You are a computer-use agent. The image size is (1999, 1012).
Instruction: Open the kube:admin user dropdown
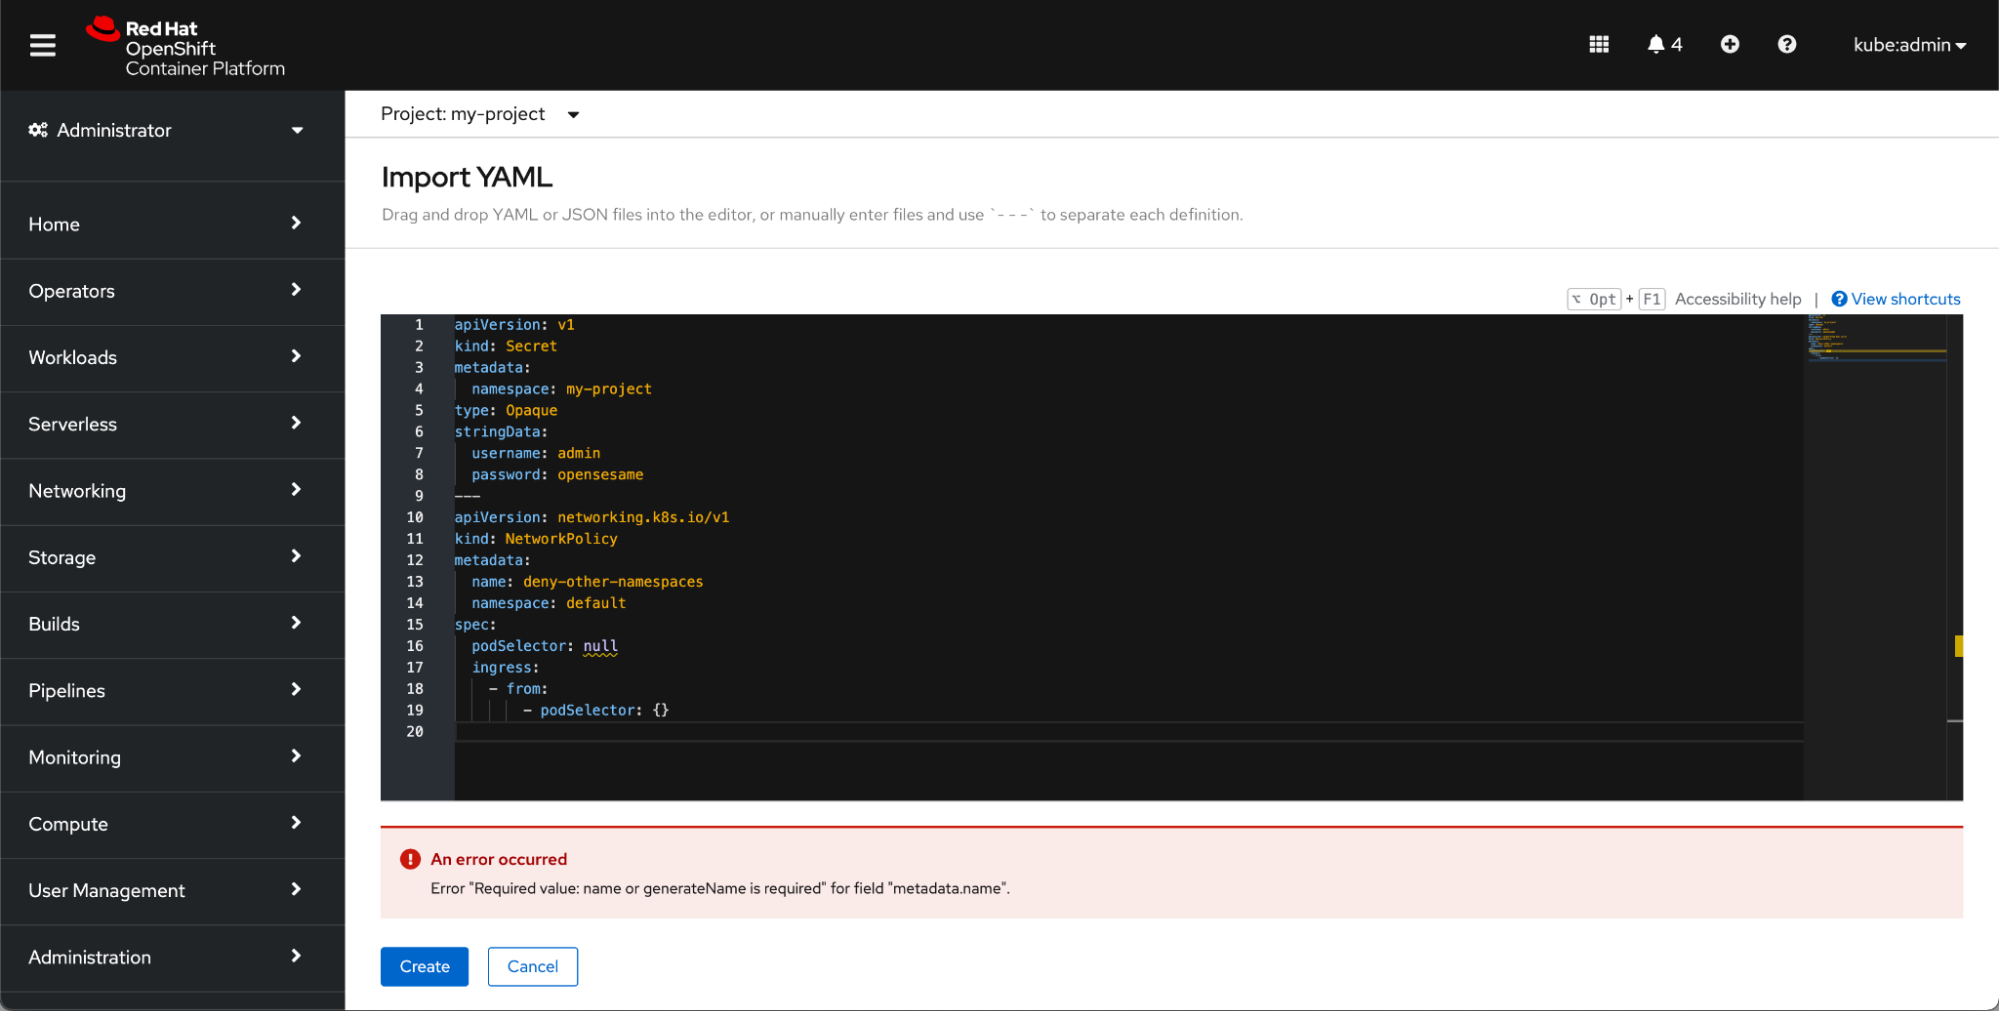1909,45
